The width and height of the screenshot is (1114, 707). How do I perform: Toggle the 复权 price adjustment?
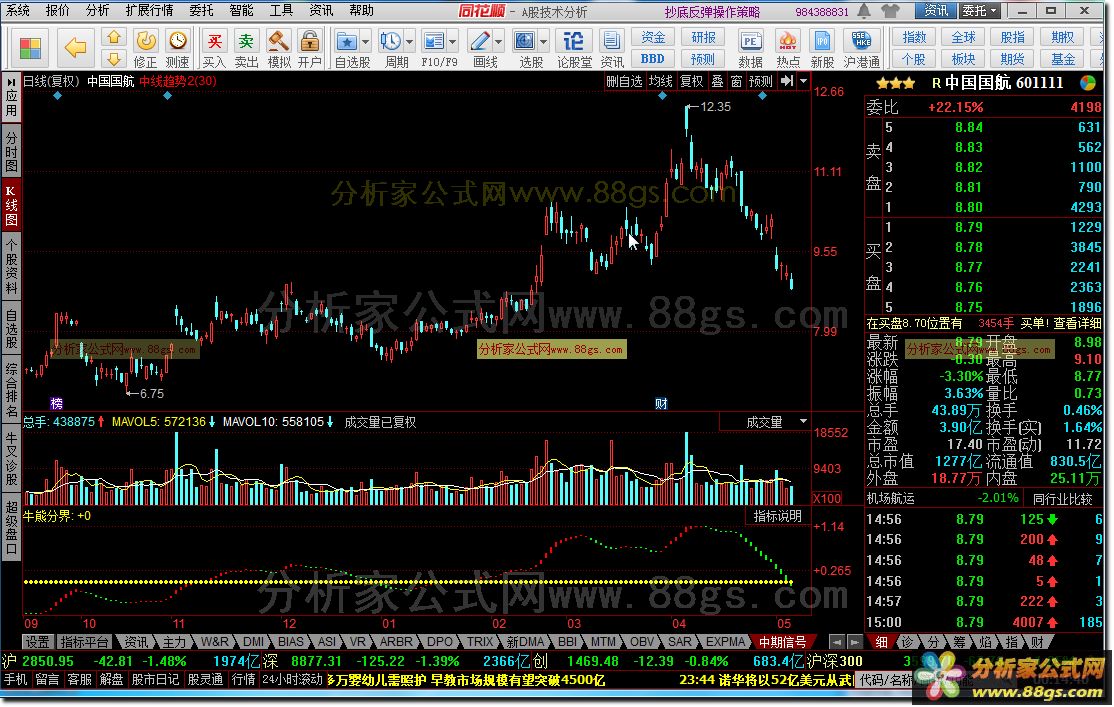pyautogui.click(x=691, y=82)
